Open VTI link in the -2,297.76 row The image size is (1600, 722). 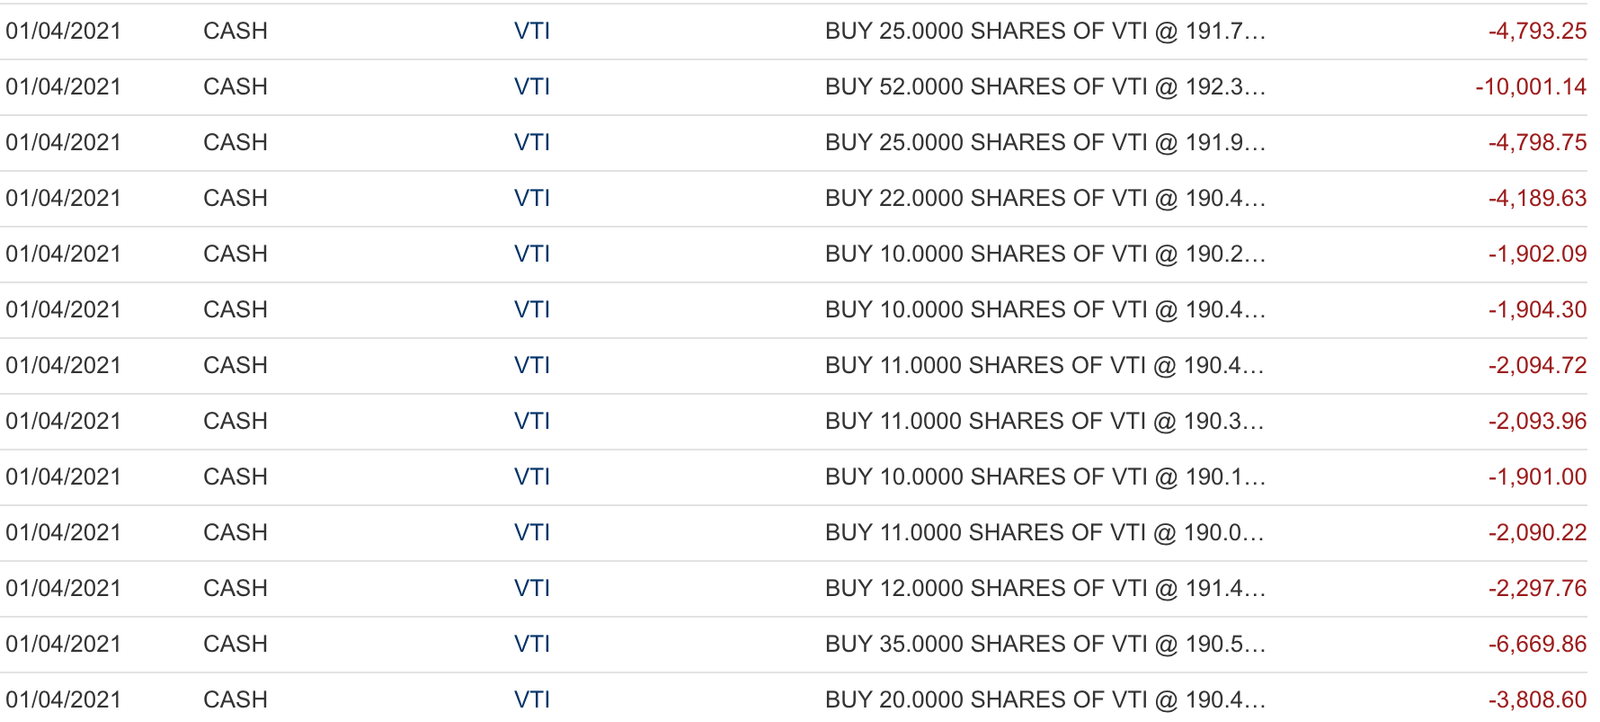[532, 588]
